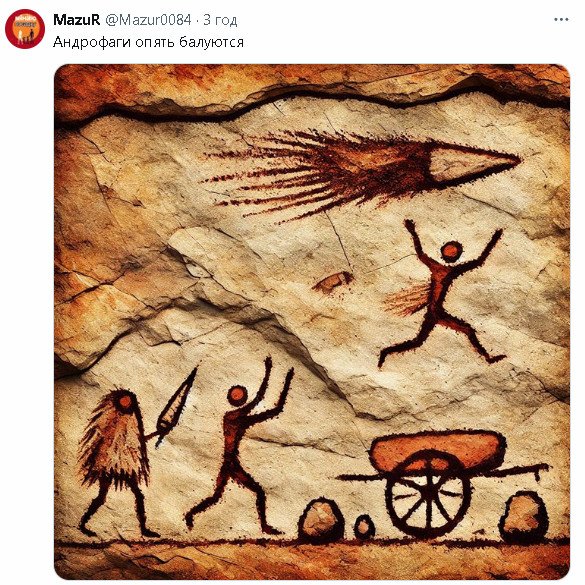Click the flying rocket cone in the painting
Screen dimensions: 585x585
click(x=473, y=162)
